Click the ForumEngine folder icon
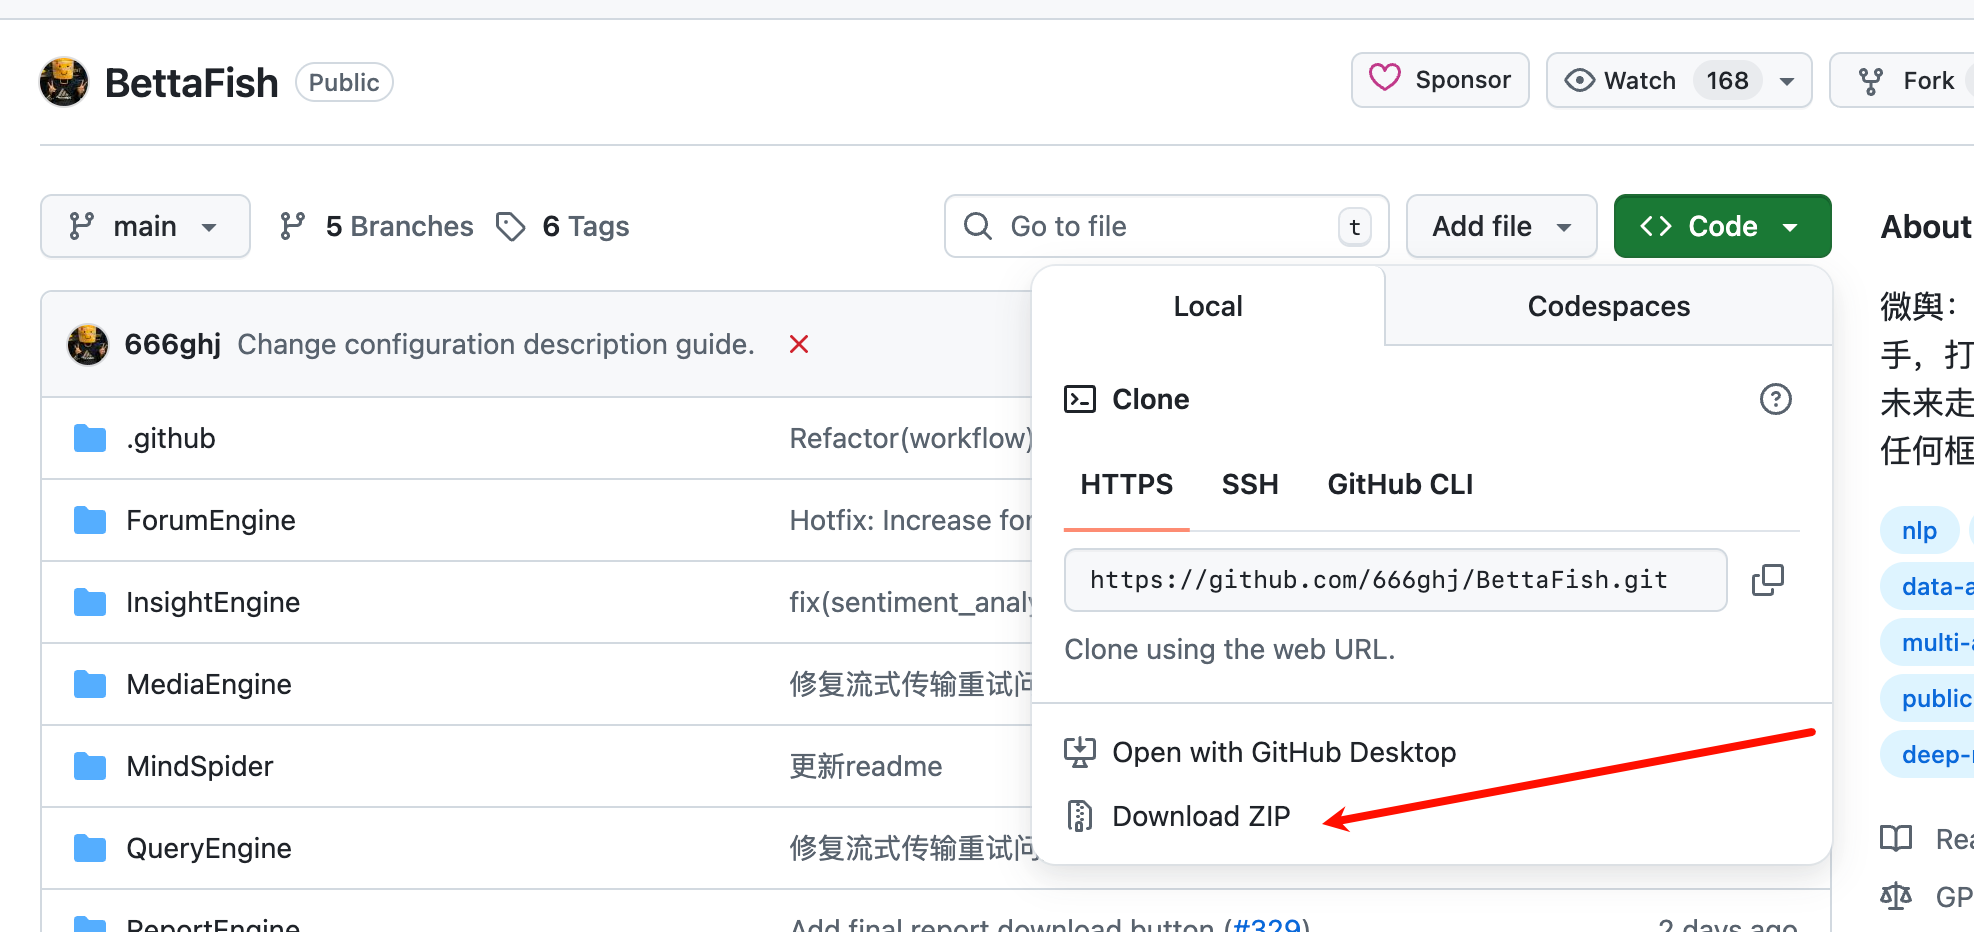1974x932 pixels. pos(90,520)
